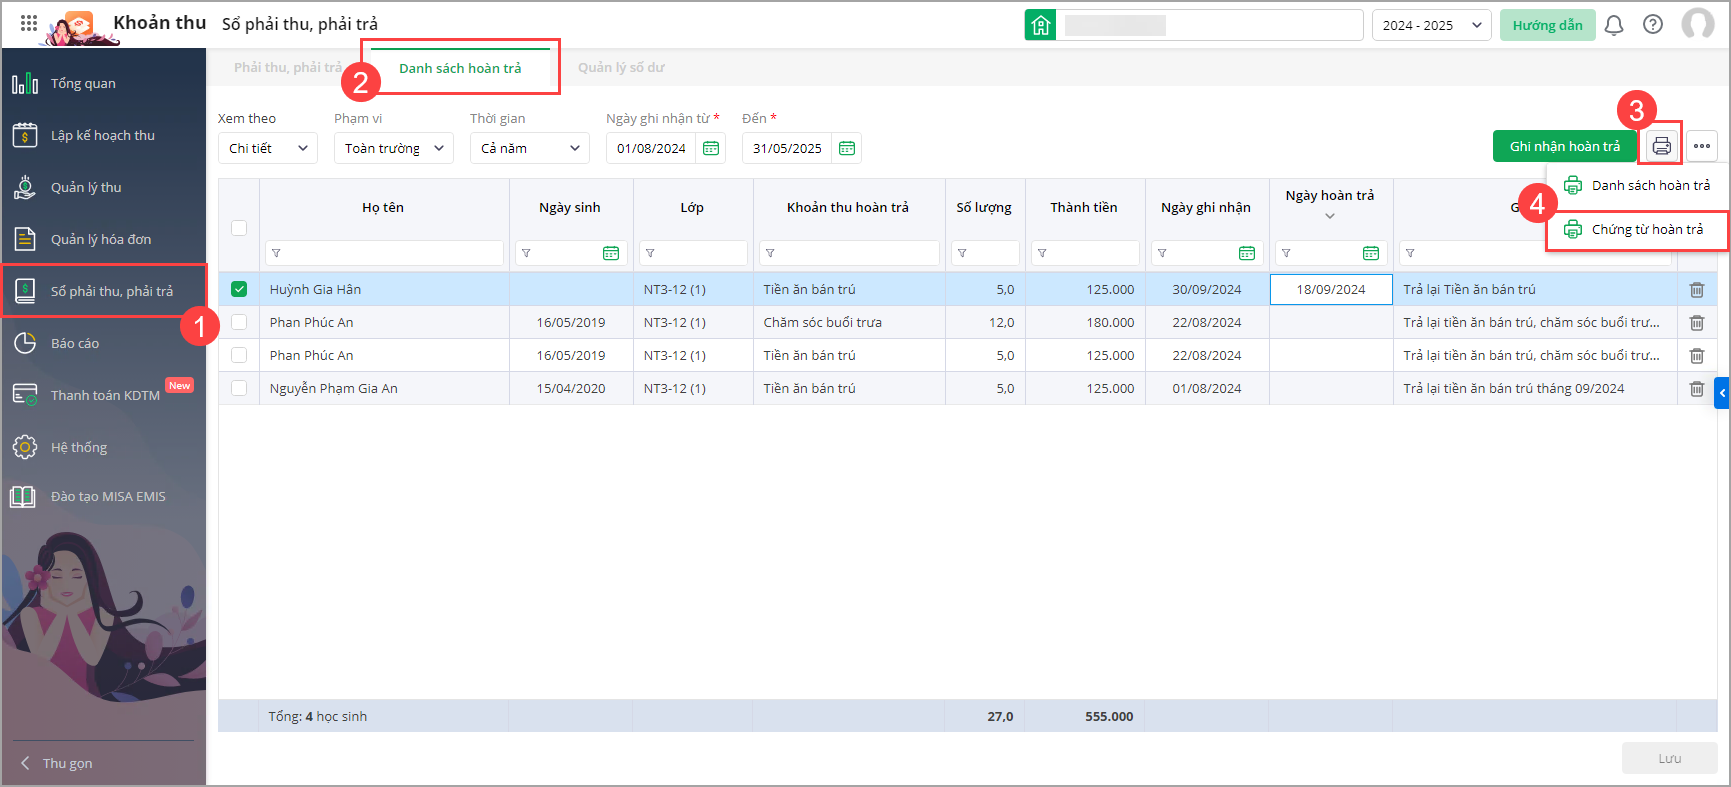The height and width of the screenshot is (787, 1731).
Task: Click the printer icon button
Action: pyautogui.click(x=1661, y=146)
